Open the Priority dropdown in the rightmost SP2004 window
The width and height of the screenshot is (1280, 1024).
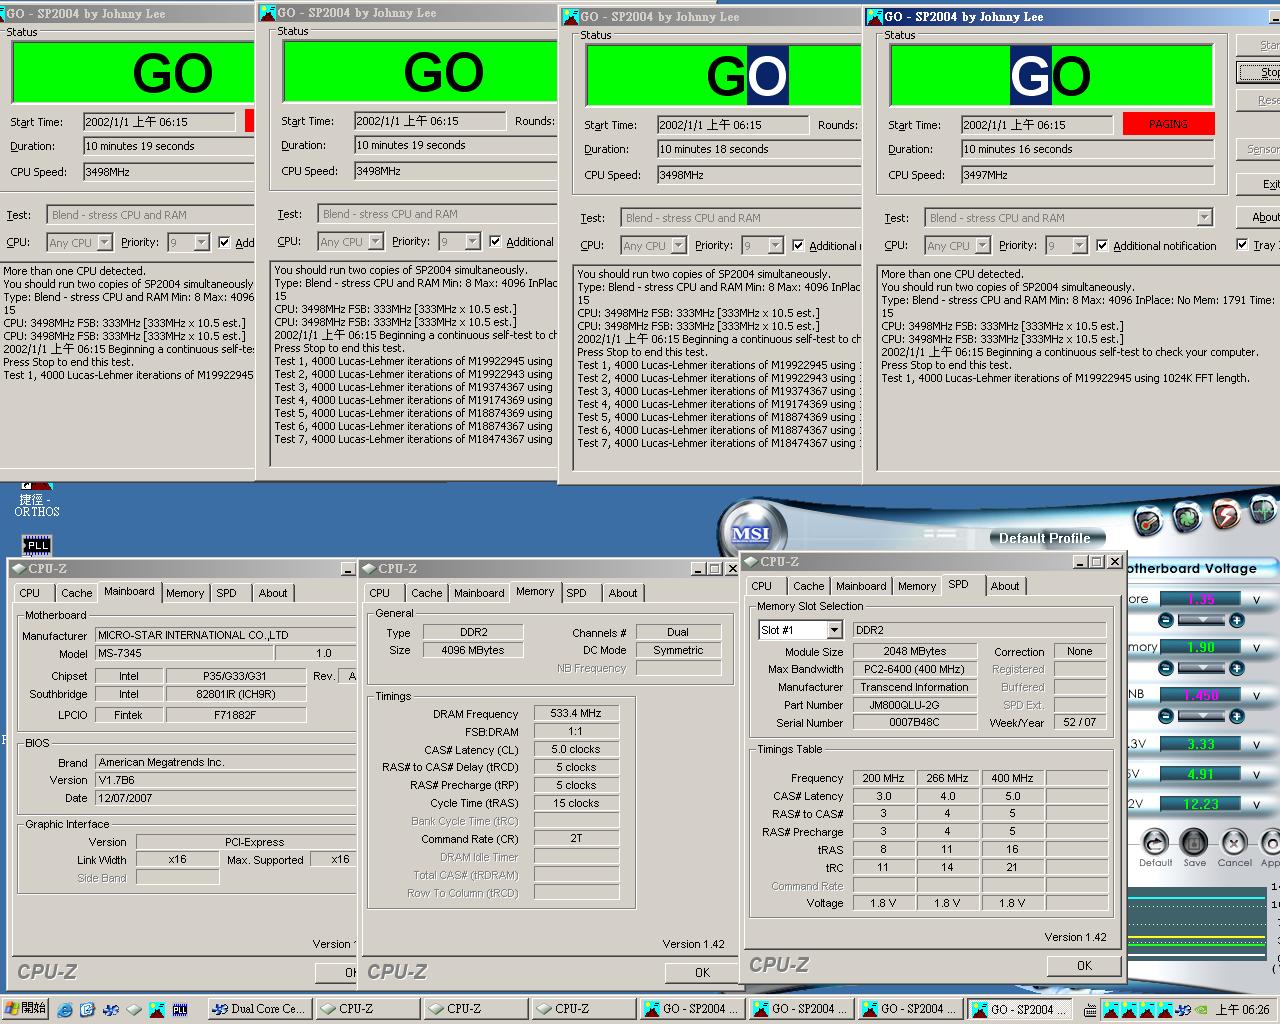pyautogui.click(x=1079, y=245)
